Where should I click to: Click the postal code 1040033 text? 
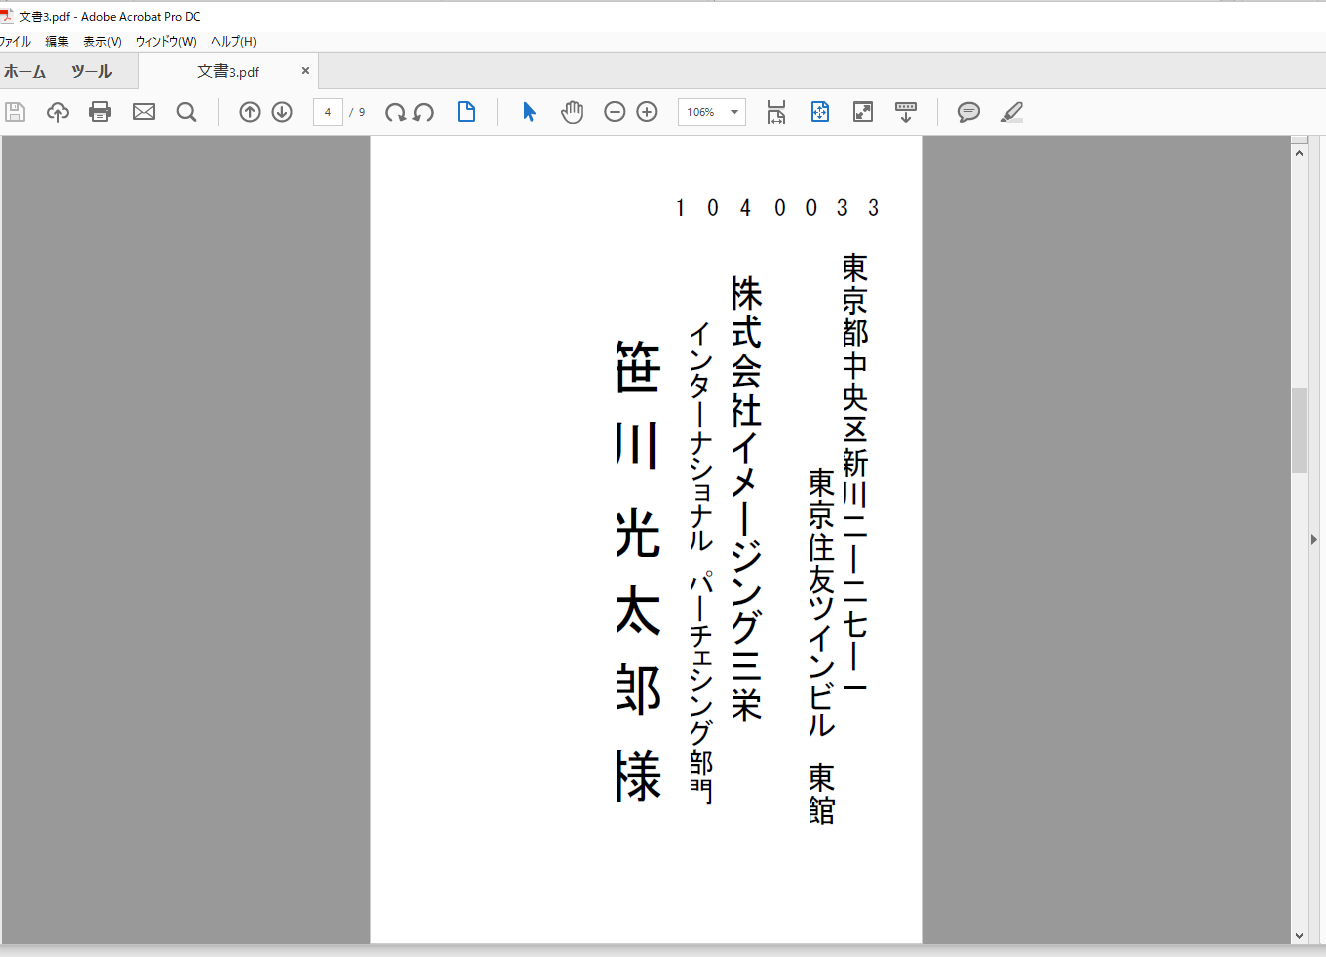[777, 208]
